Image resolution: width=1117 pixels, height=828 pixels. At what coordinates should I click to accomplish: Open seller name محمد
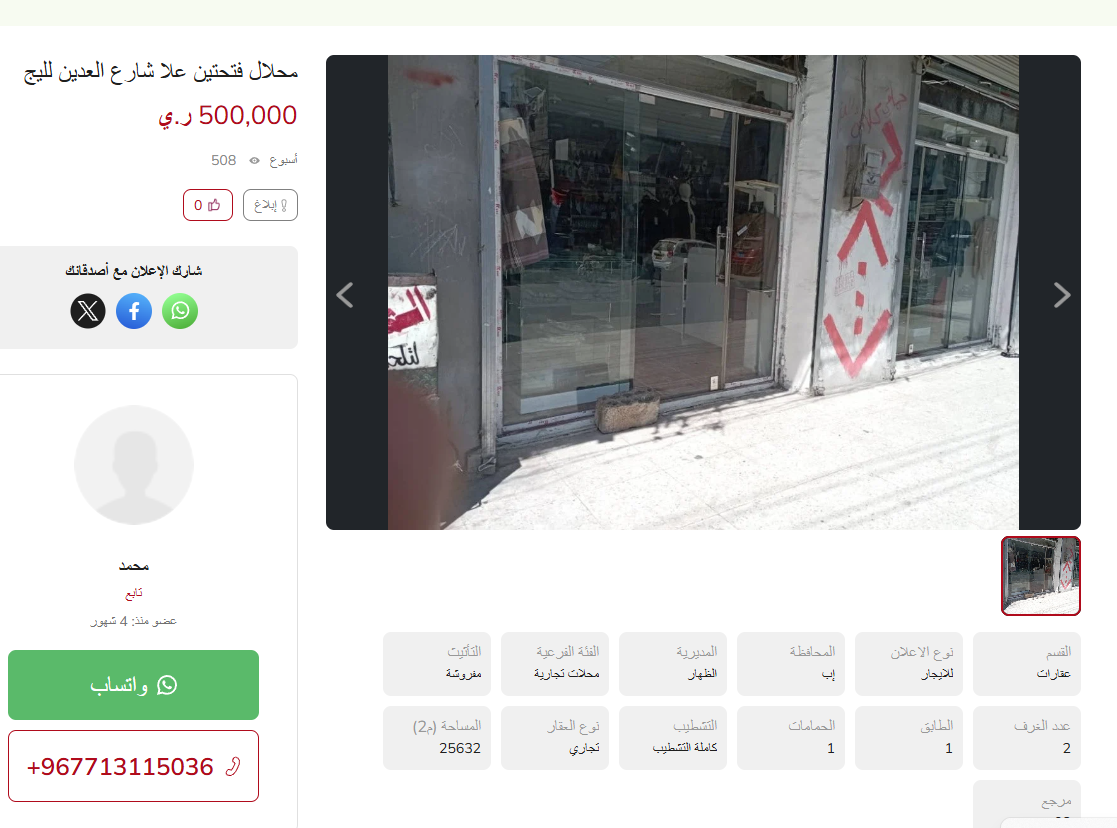click(x=134, y=566)
